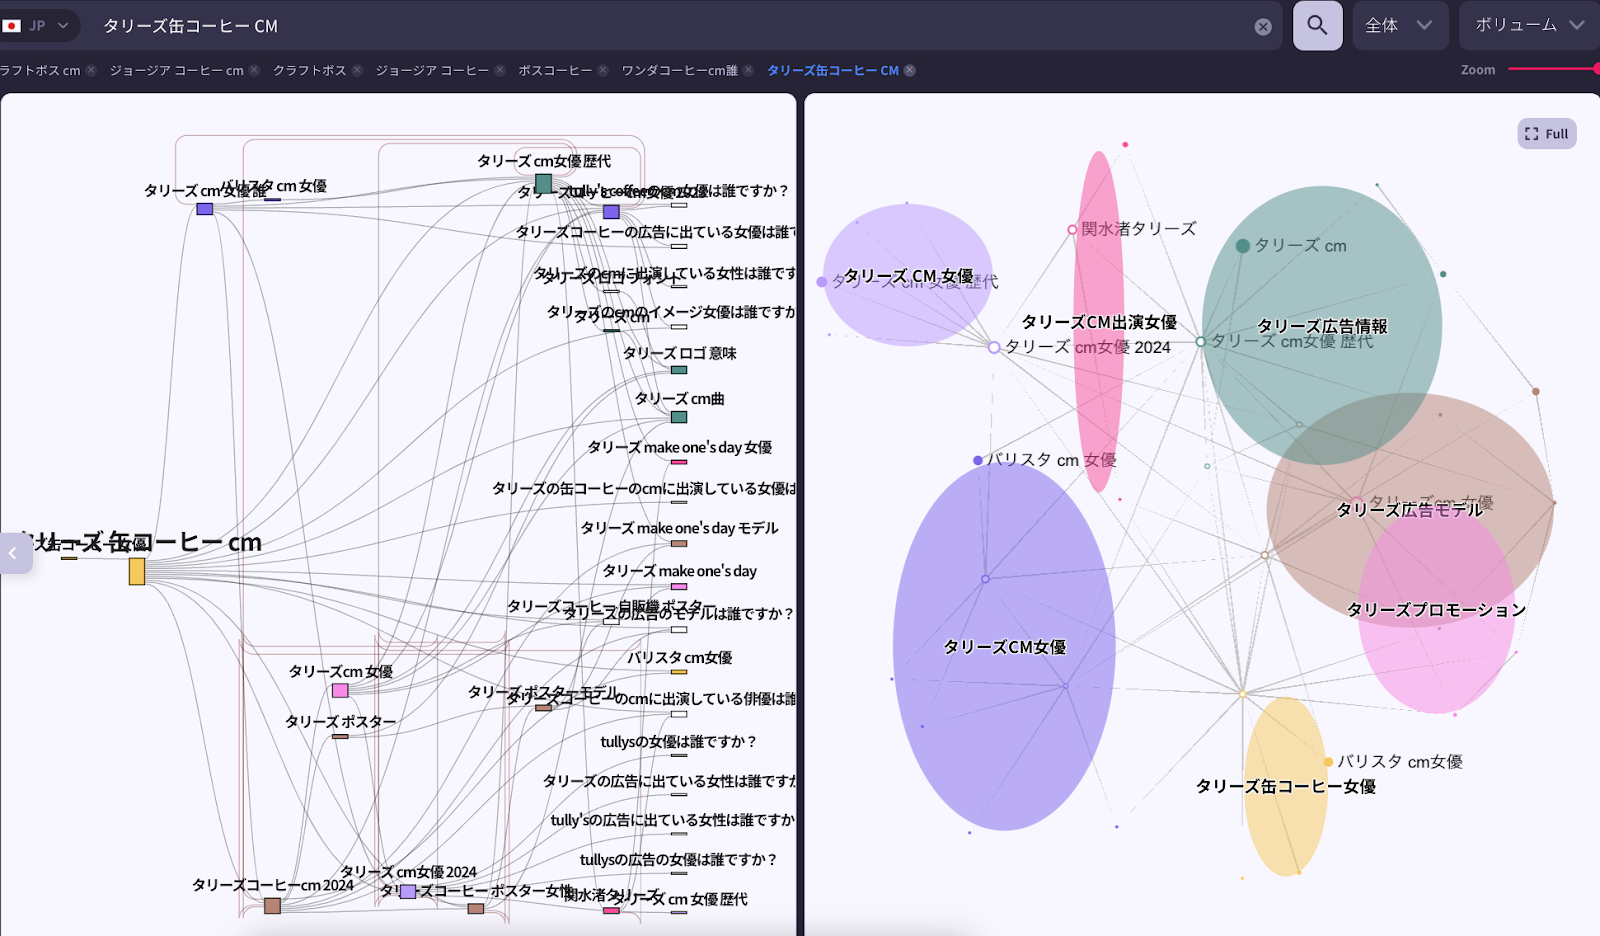Click the brown node for タリーズ make one's day モデル
This screenshot has width=1600, height=936.
[679, 544]
